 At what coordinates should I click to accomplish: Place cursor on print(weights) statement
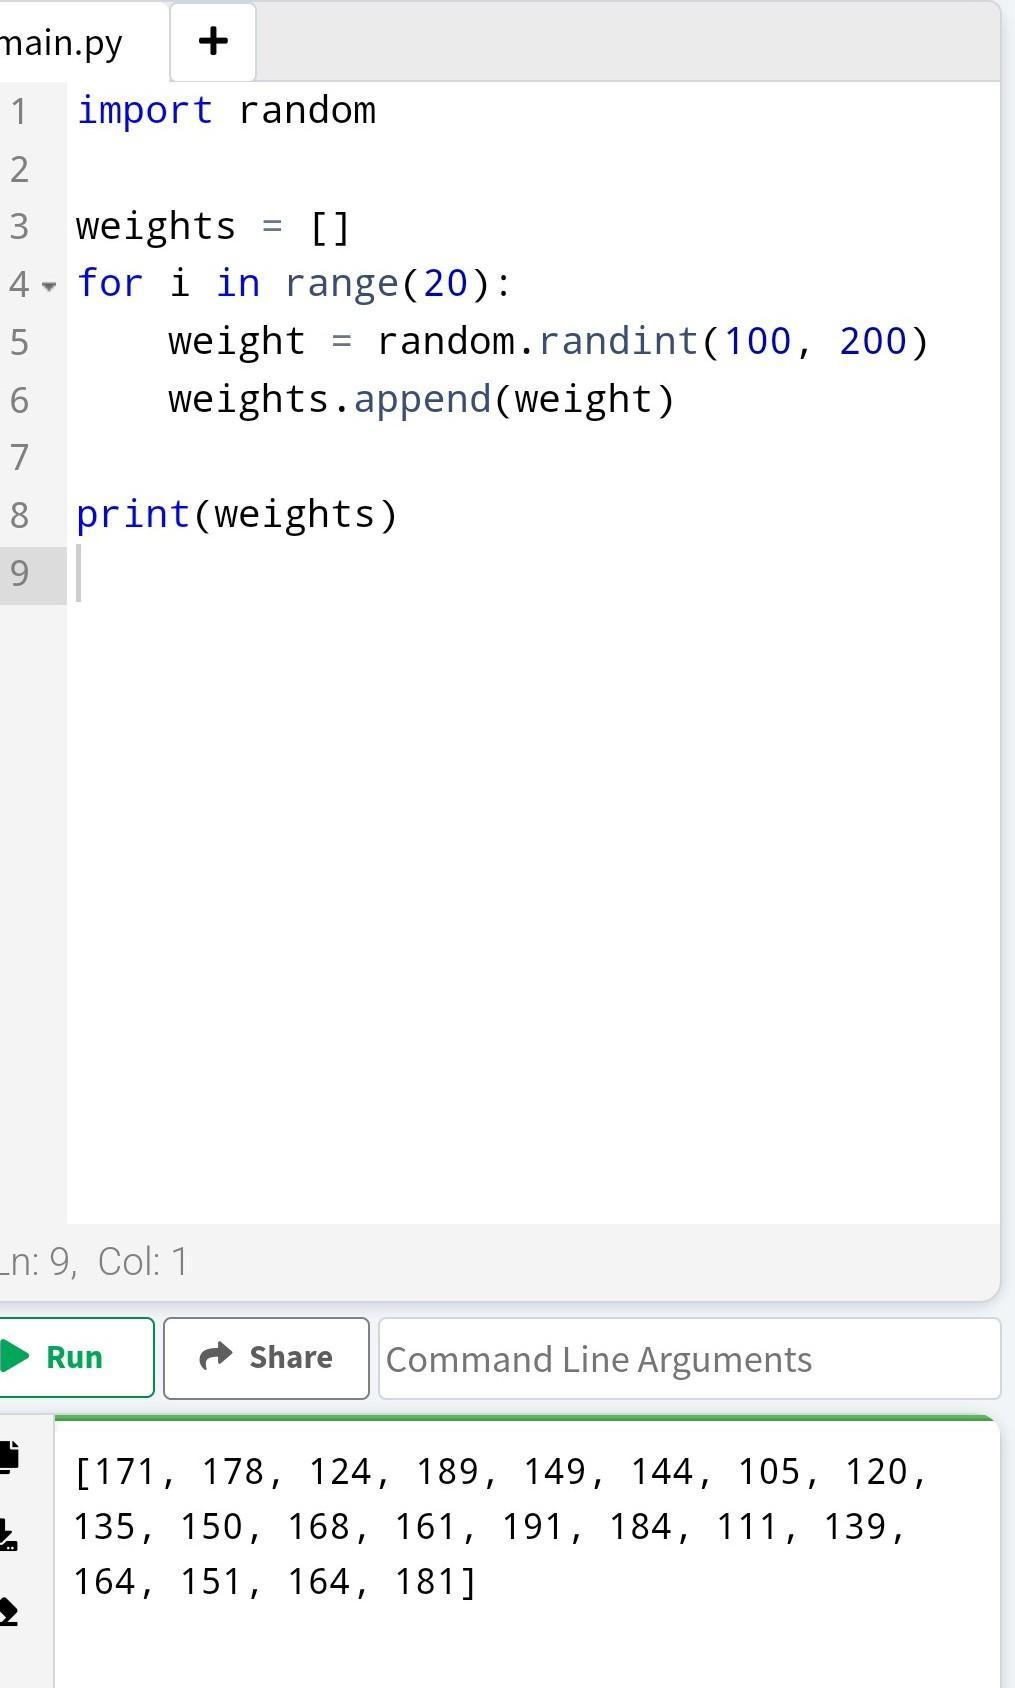click(237, 514)
